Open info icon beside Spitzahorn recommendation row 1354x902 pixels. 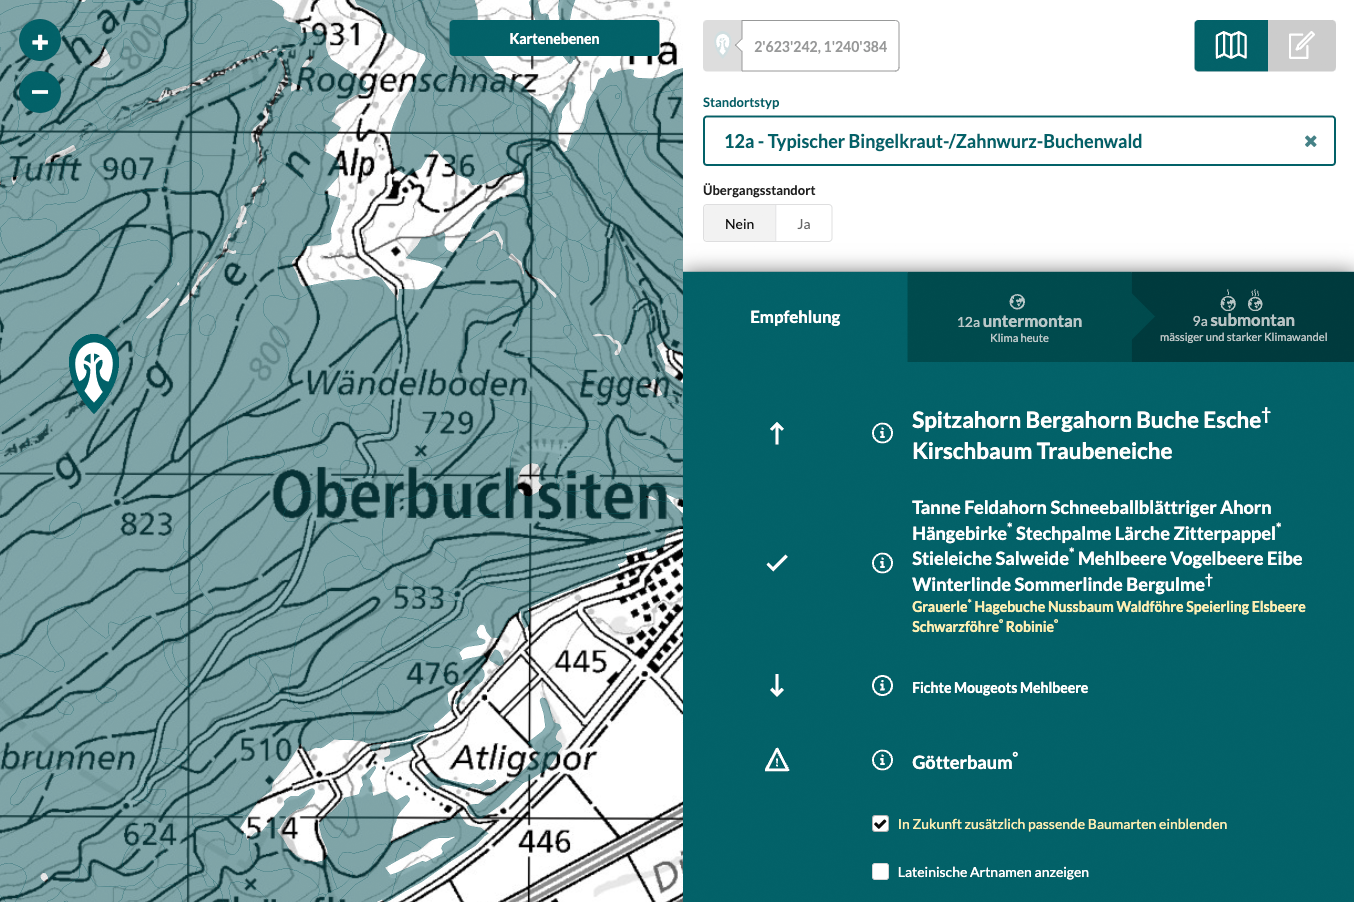[881, 434]
